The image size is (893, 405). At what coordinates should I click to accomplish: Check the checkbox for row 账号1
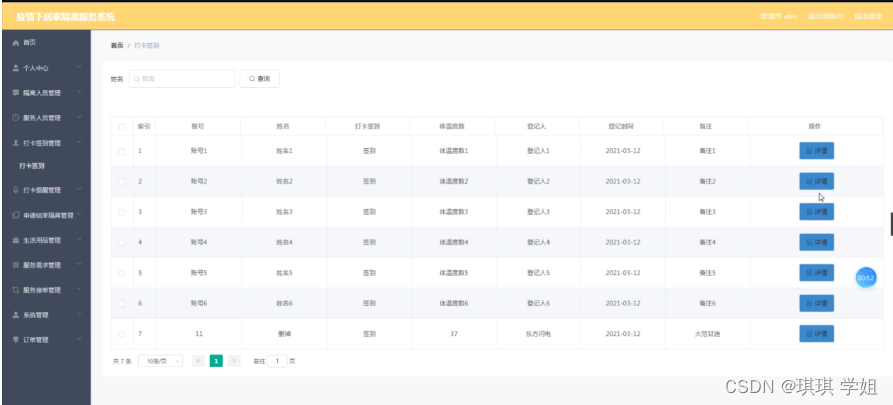coord(122,151)
